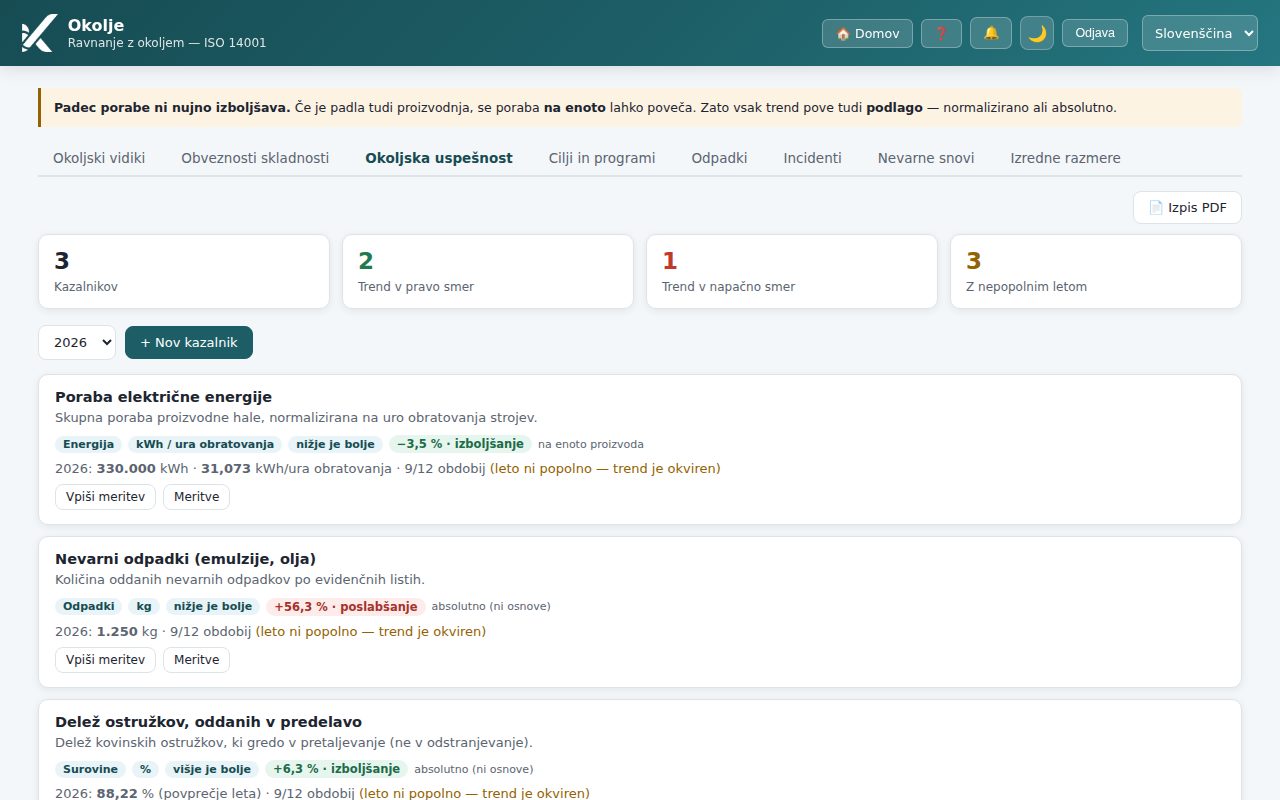Click the Z nepopolnim letom card
This screenshot has height=800, width=1280.
1096,272
